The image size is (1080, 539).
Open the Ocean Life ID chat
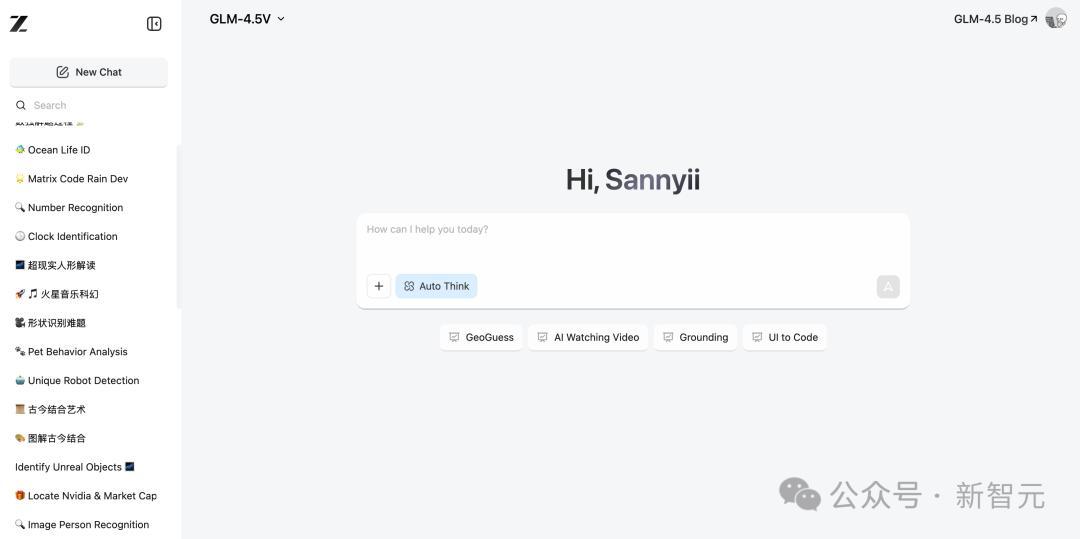pos(59,150)
